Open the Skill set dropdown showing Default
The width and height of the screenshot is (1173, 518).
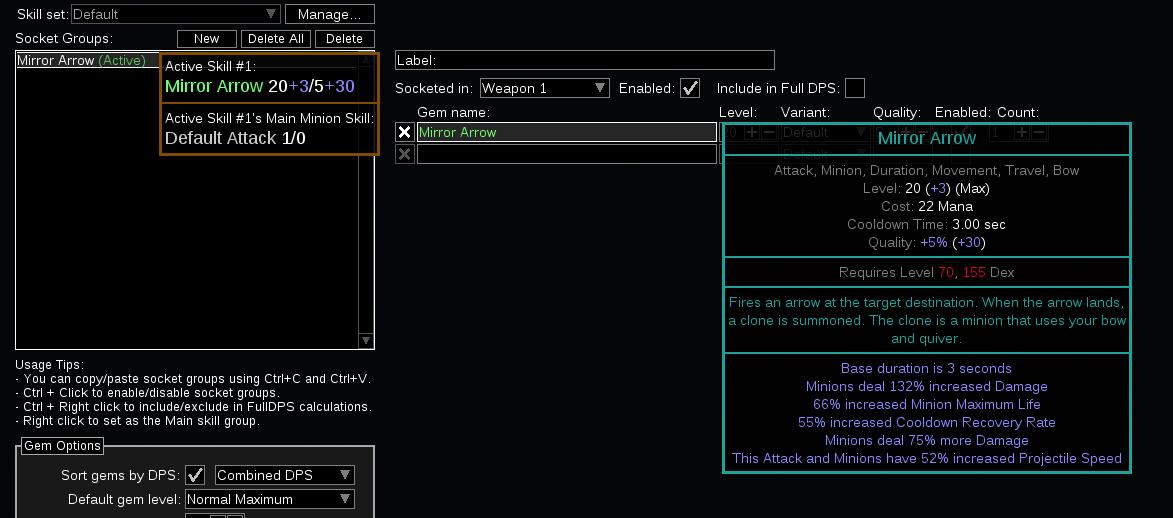pos(176,13)
